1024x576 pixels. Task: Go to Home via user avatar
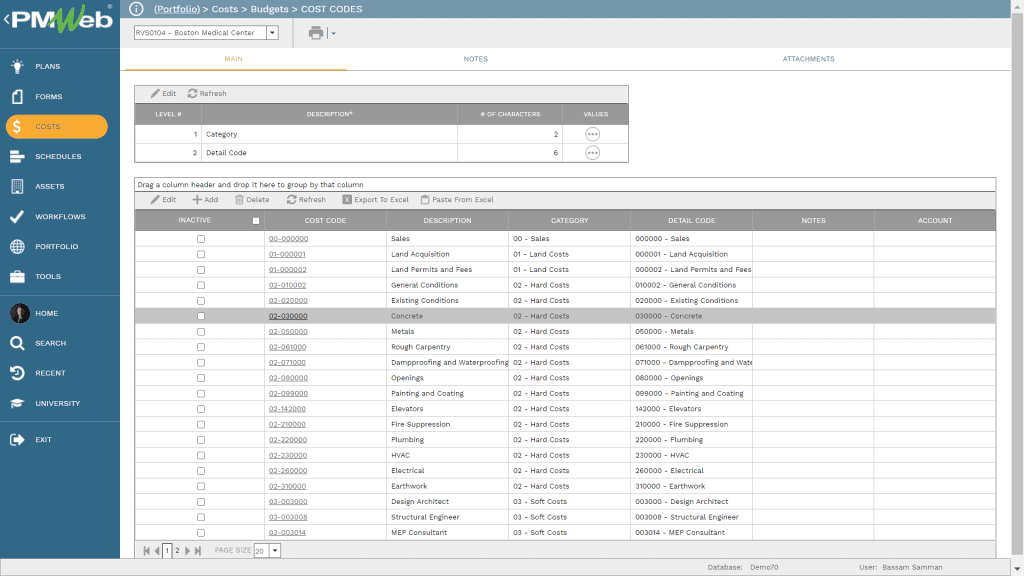click(x=20, y=313)
